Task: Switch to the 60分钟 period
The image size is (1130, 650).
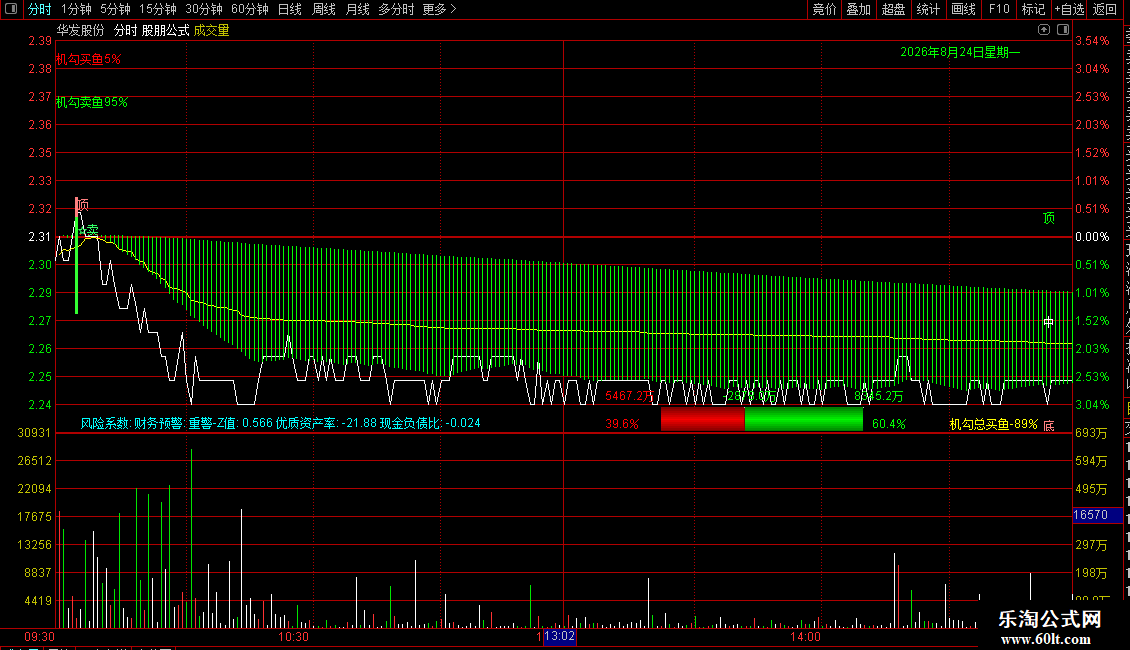Action: click(x=250, y=9)
